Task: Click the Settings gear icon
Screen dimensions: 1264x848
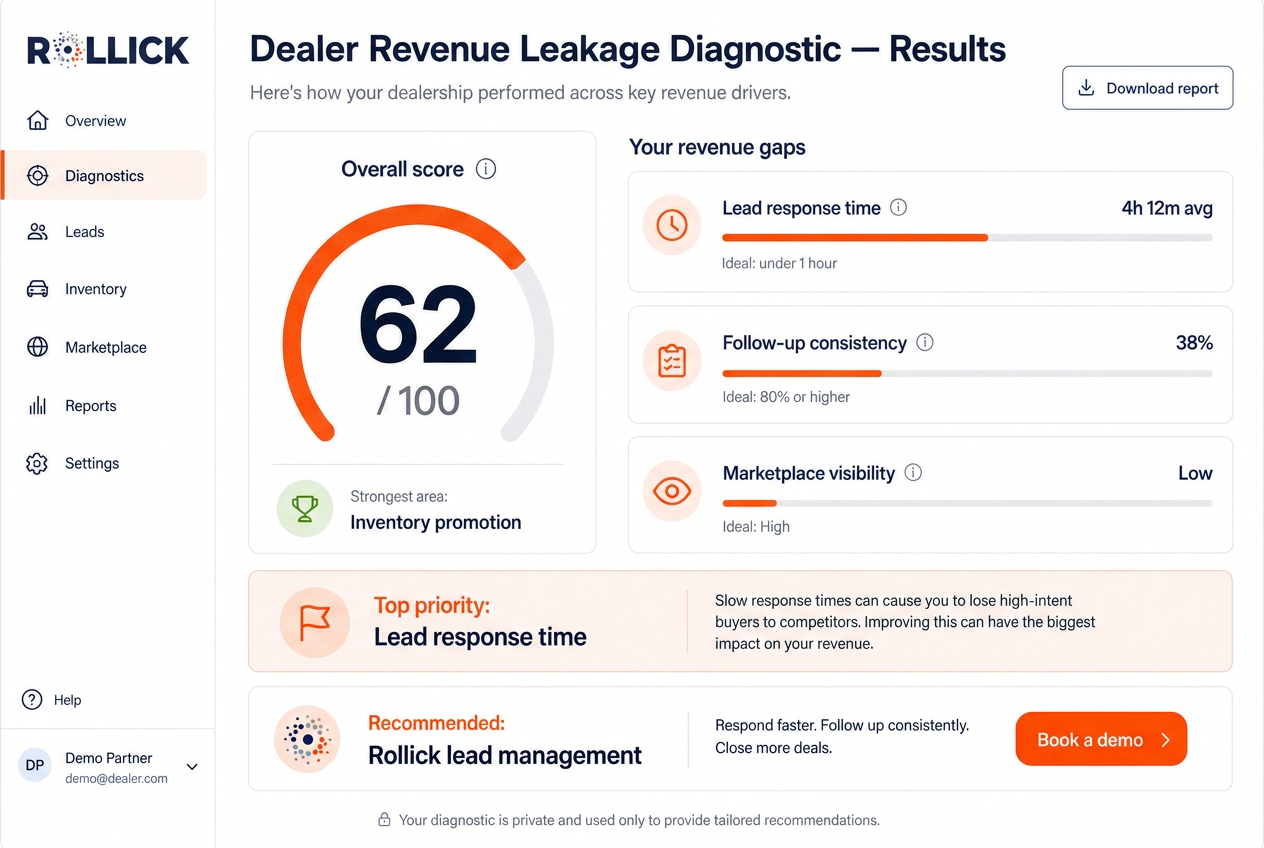Action: point(37,464)
